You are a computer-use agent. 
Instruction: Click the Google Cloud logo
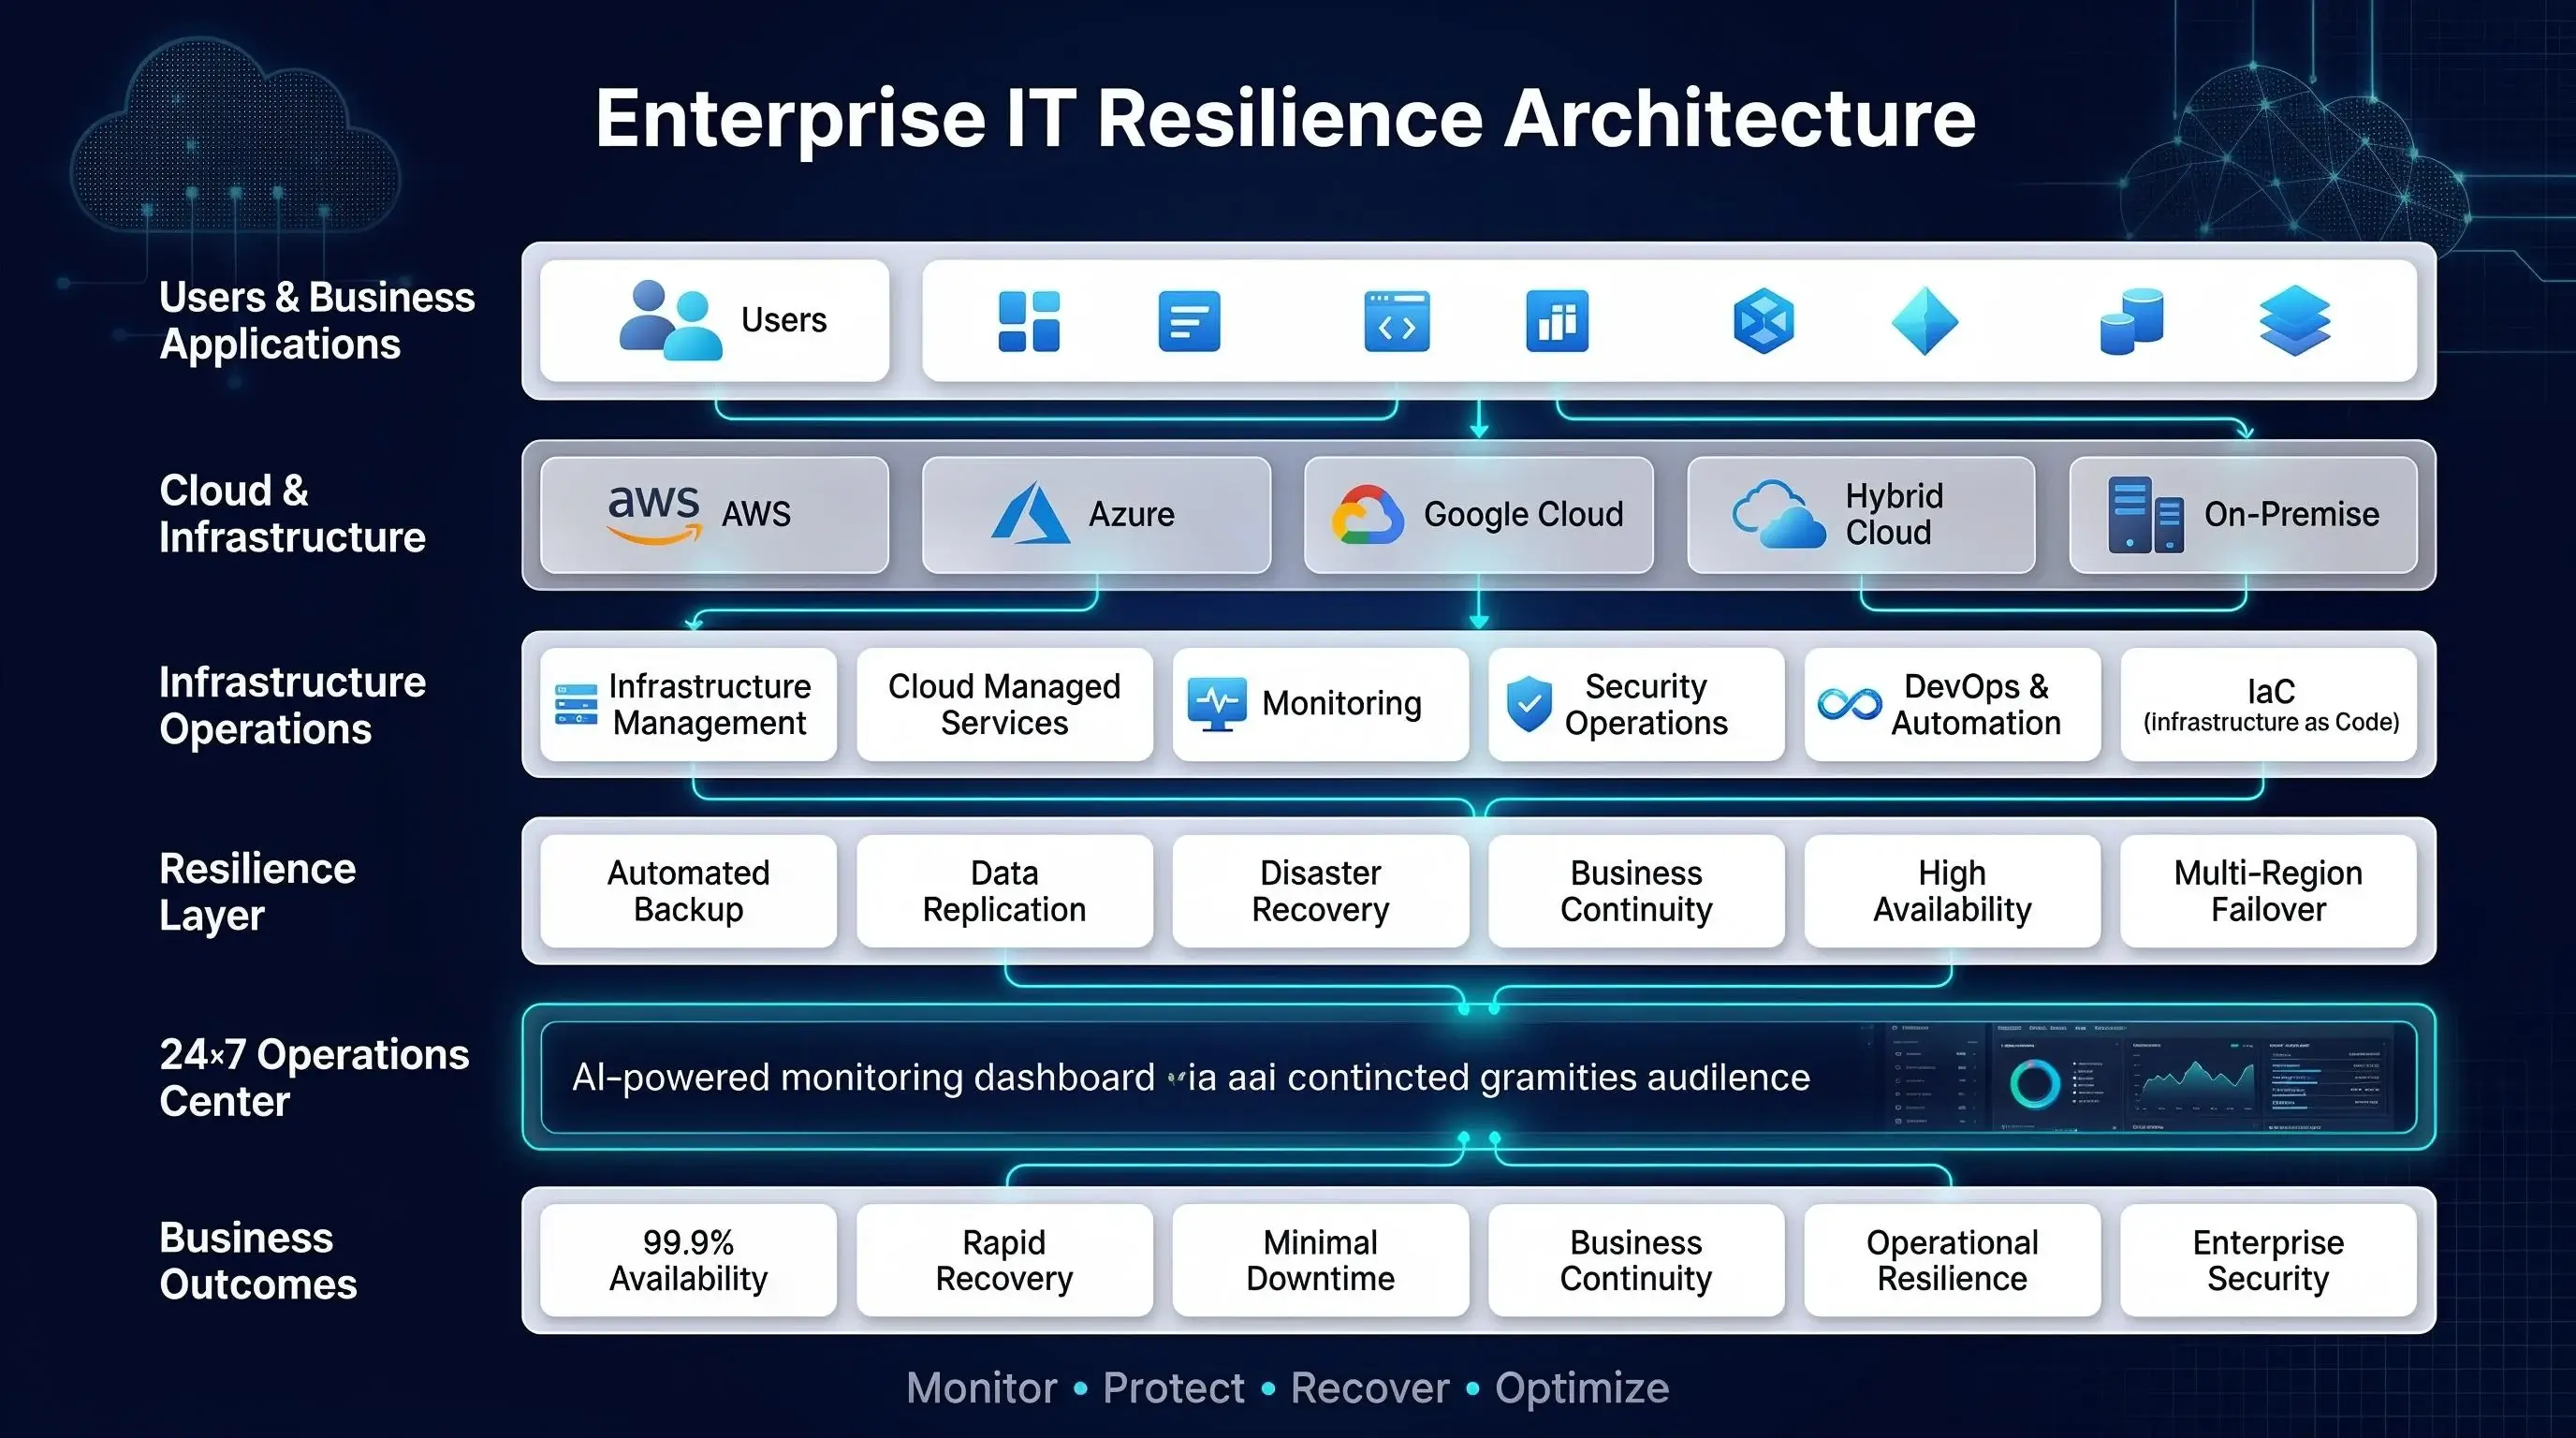tap(1367, 514)
